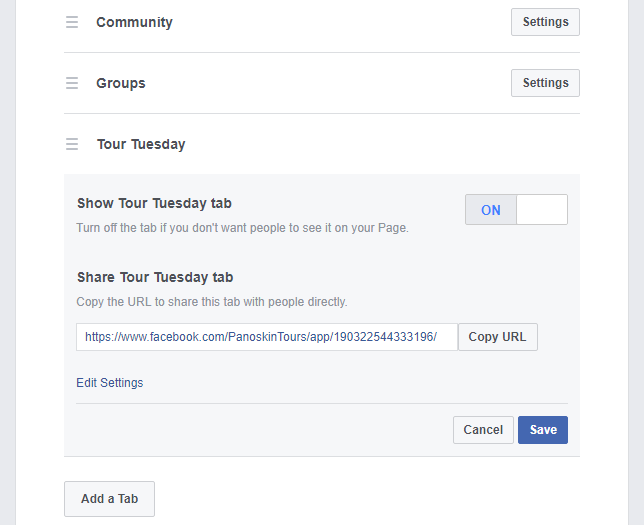Save the Tour Tuesday tab settings
This screenshot has height=525, width=644.
pyautogui.click(x=543, y=430)
